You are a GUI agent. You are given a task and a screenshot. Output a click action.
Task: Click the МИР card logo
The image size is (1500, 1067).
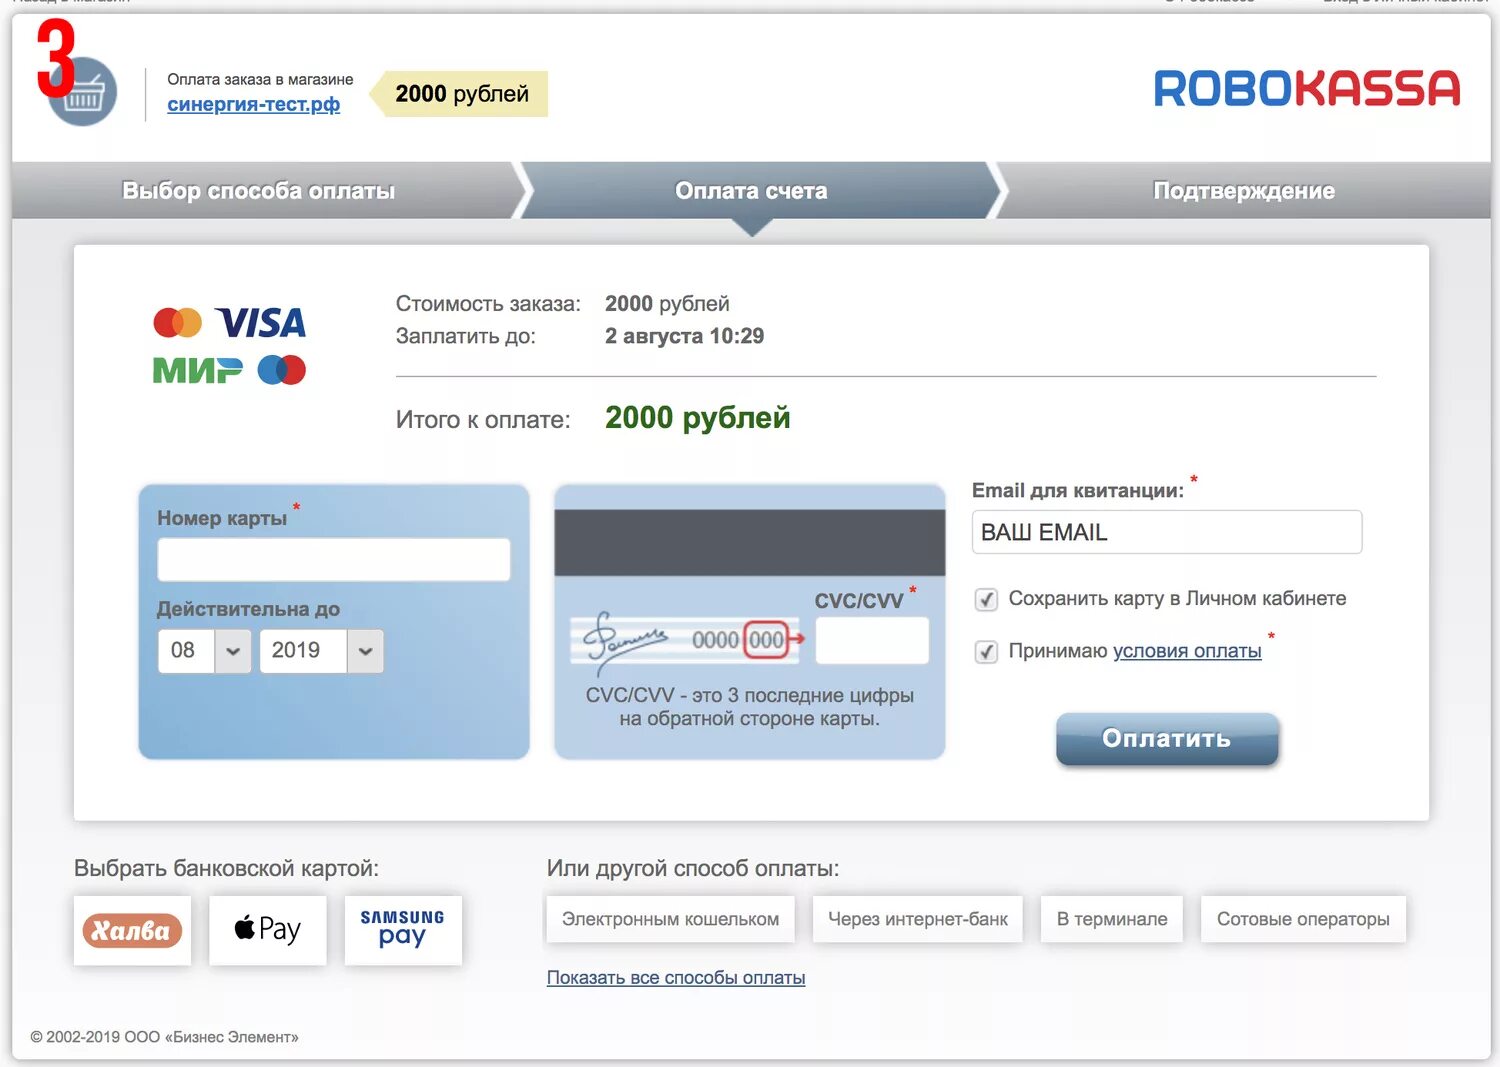[197, 370]
